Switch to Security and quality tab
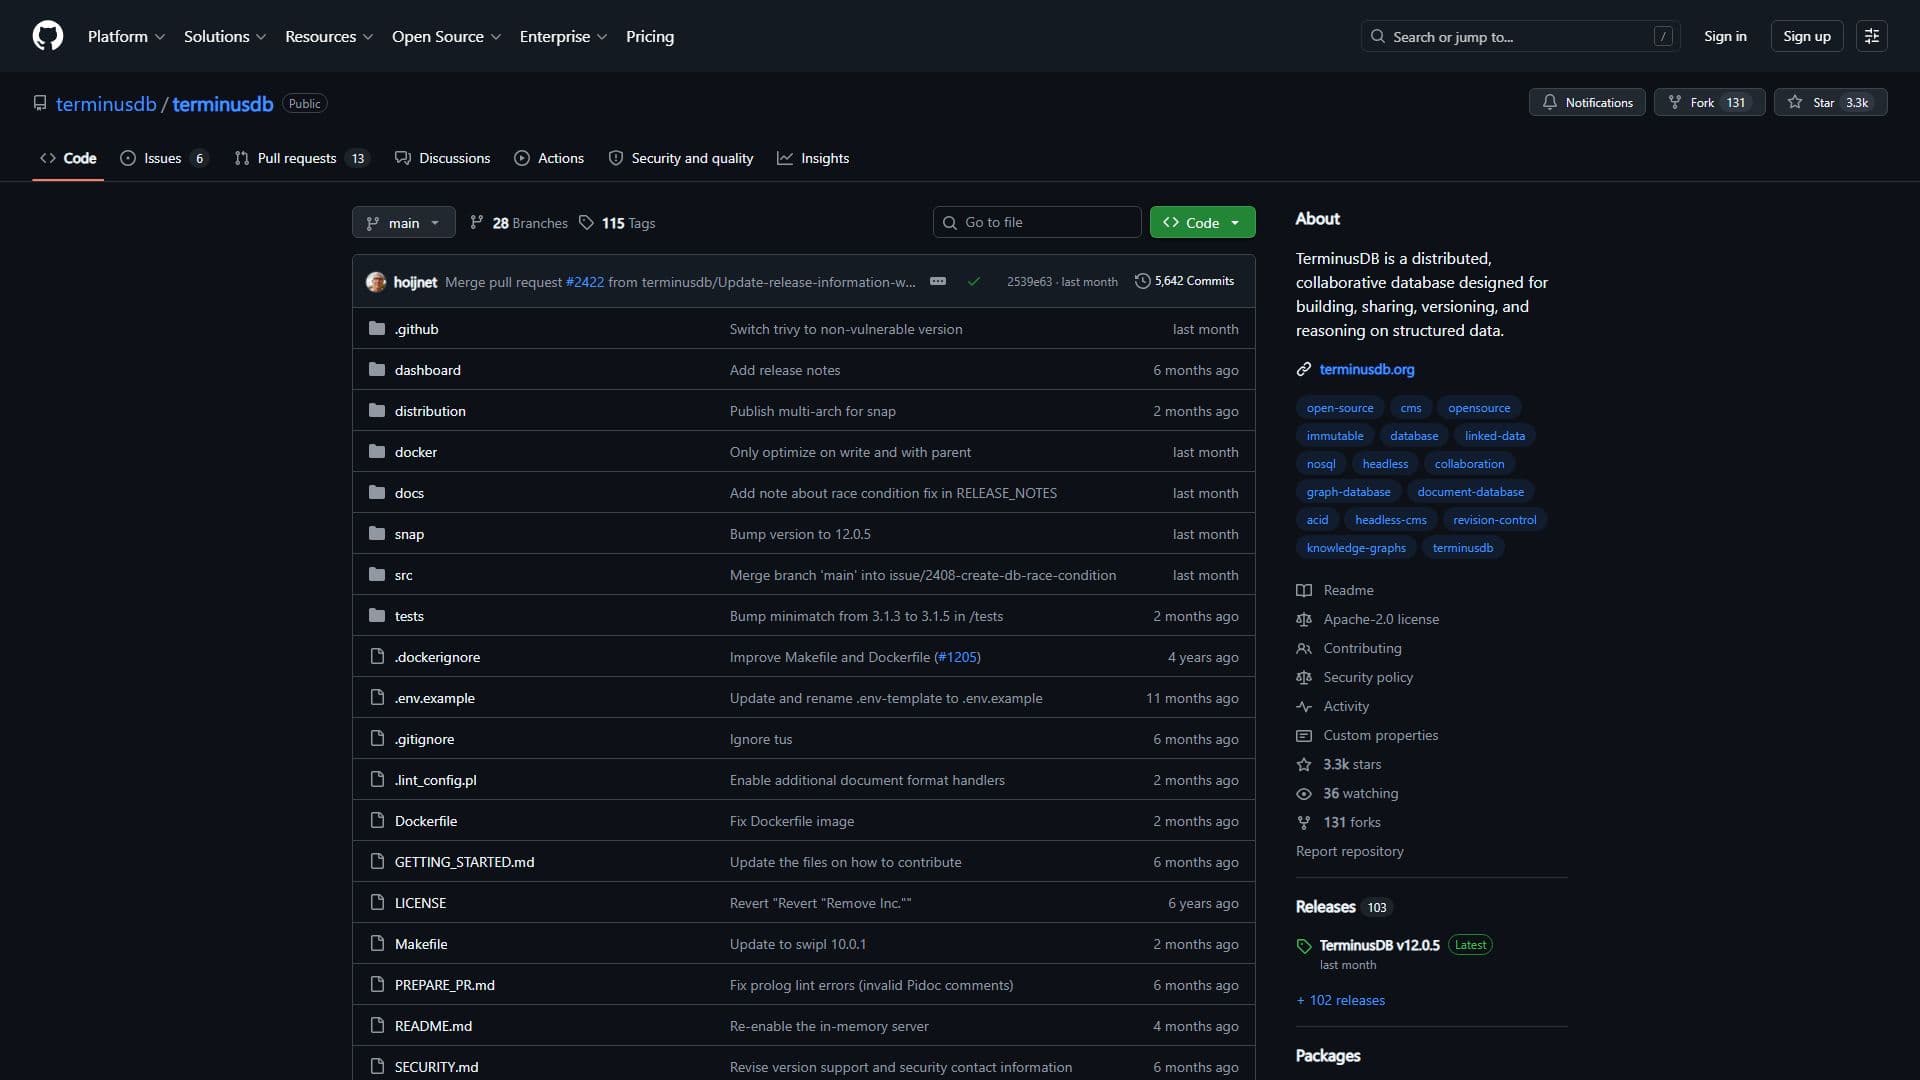1920x1080 pixels. (681, 158)
